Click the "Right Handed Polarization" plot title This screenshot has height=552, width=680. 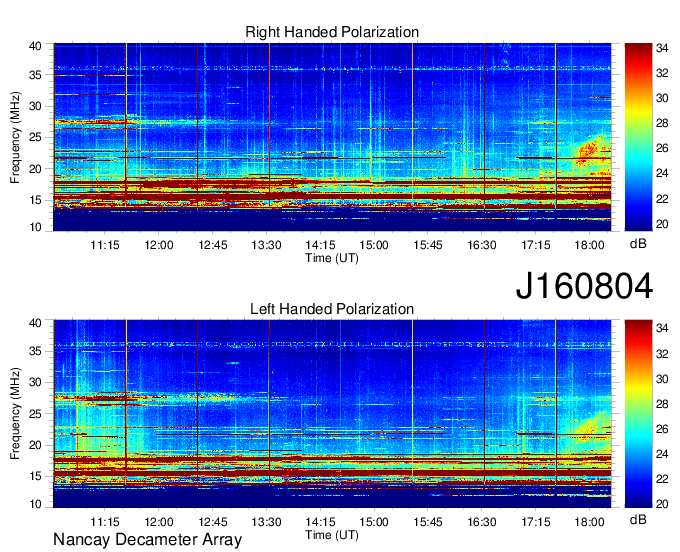(332, 32)
